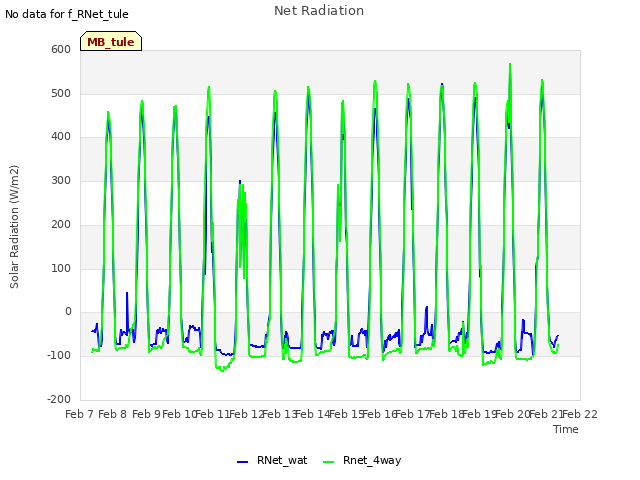Click the 300 y-axis tick label

click(x=61, y=180)
